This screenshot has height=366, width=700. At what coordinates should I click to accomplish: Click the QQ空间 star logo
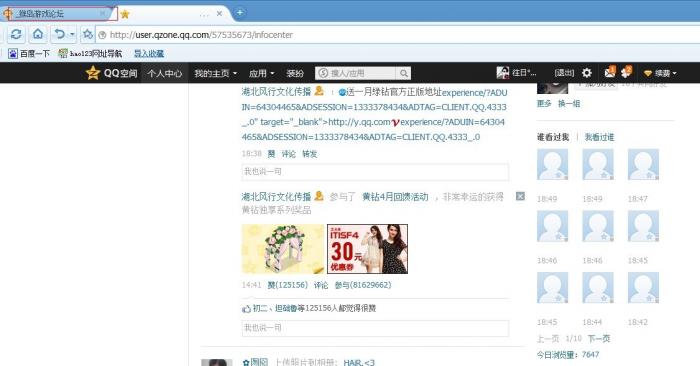[x=93, y=73]
